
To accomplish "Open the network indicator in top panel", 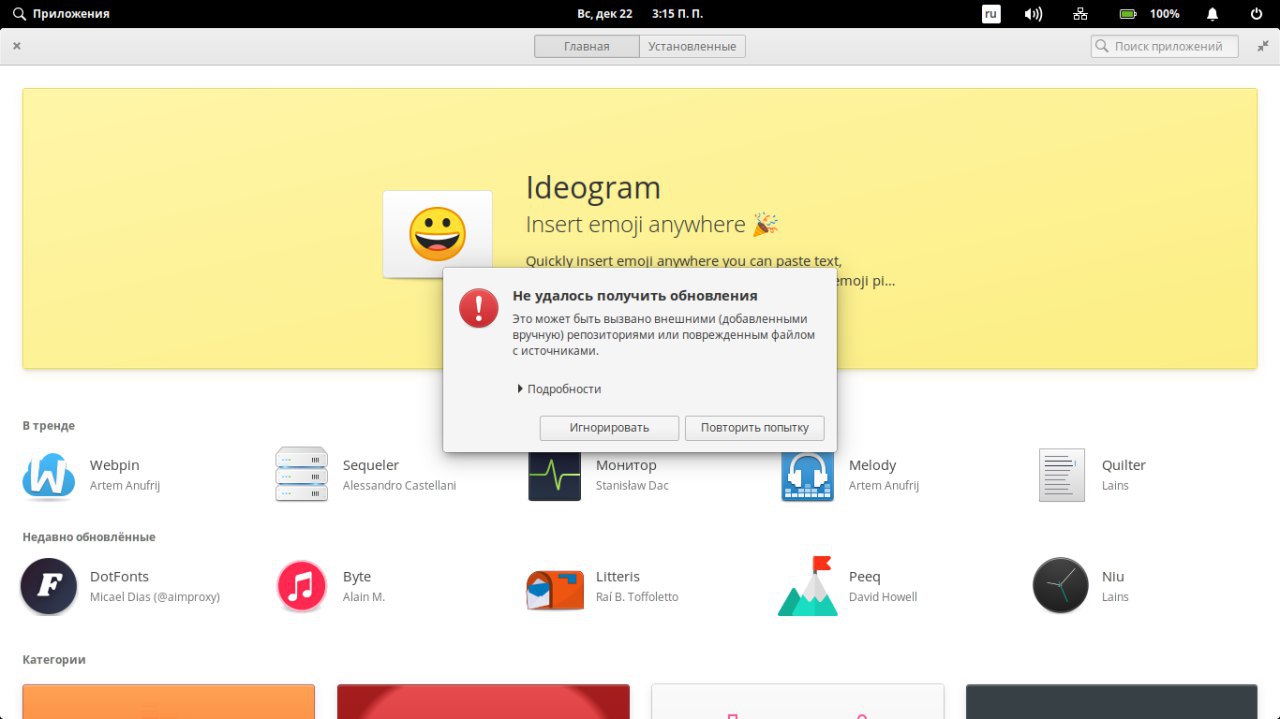I will (x=1080, y=14).
